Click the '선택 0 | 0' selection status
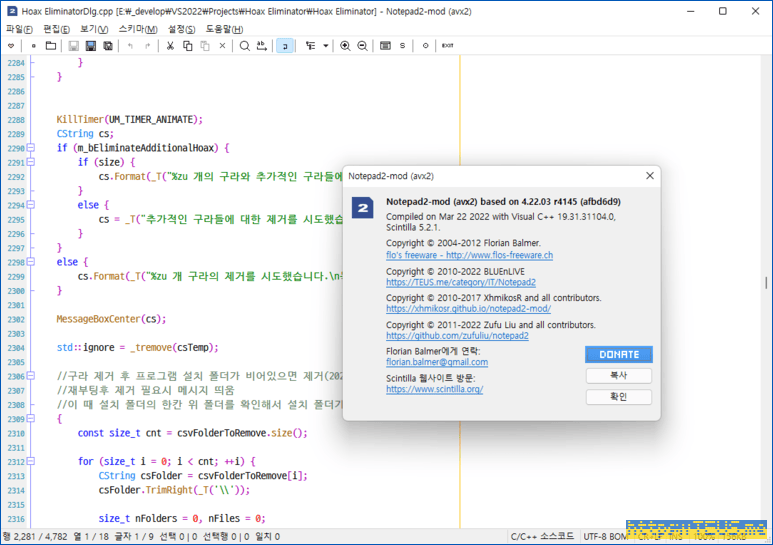This screenshot has height=545, width=773. (x=178, y=537)
